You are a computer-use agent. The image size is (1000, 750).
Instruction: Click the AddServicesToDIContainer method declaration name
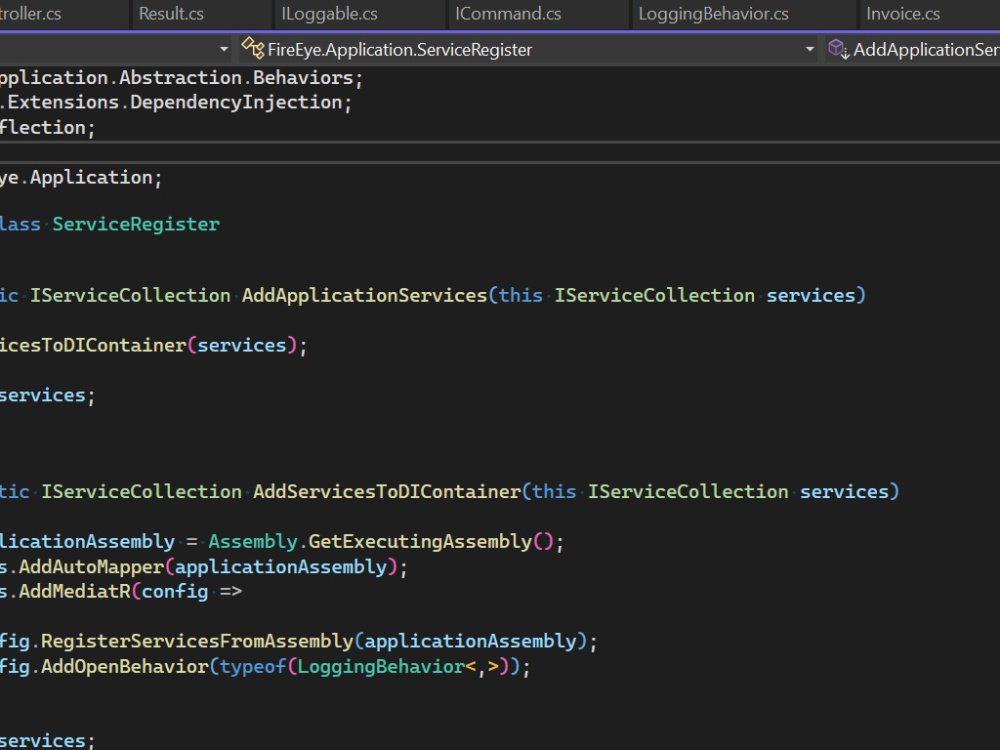pyautogui.click(x=386, y=492)
